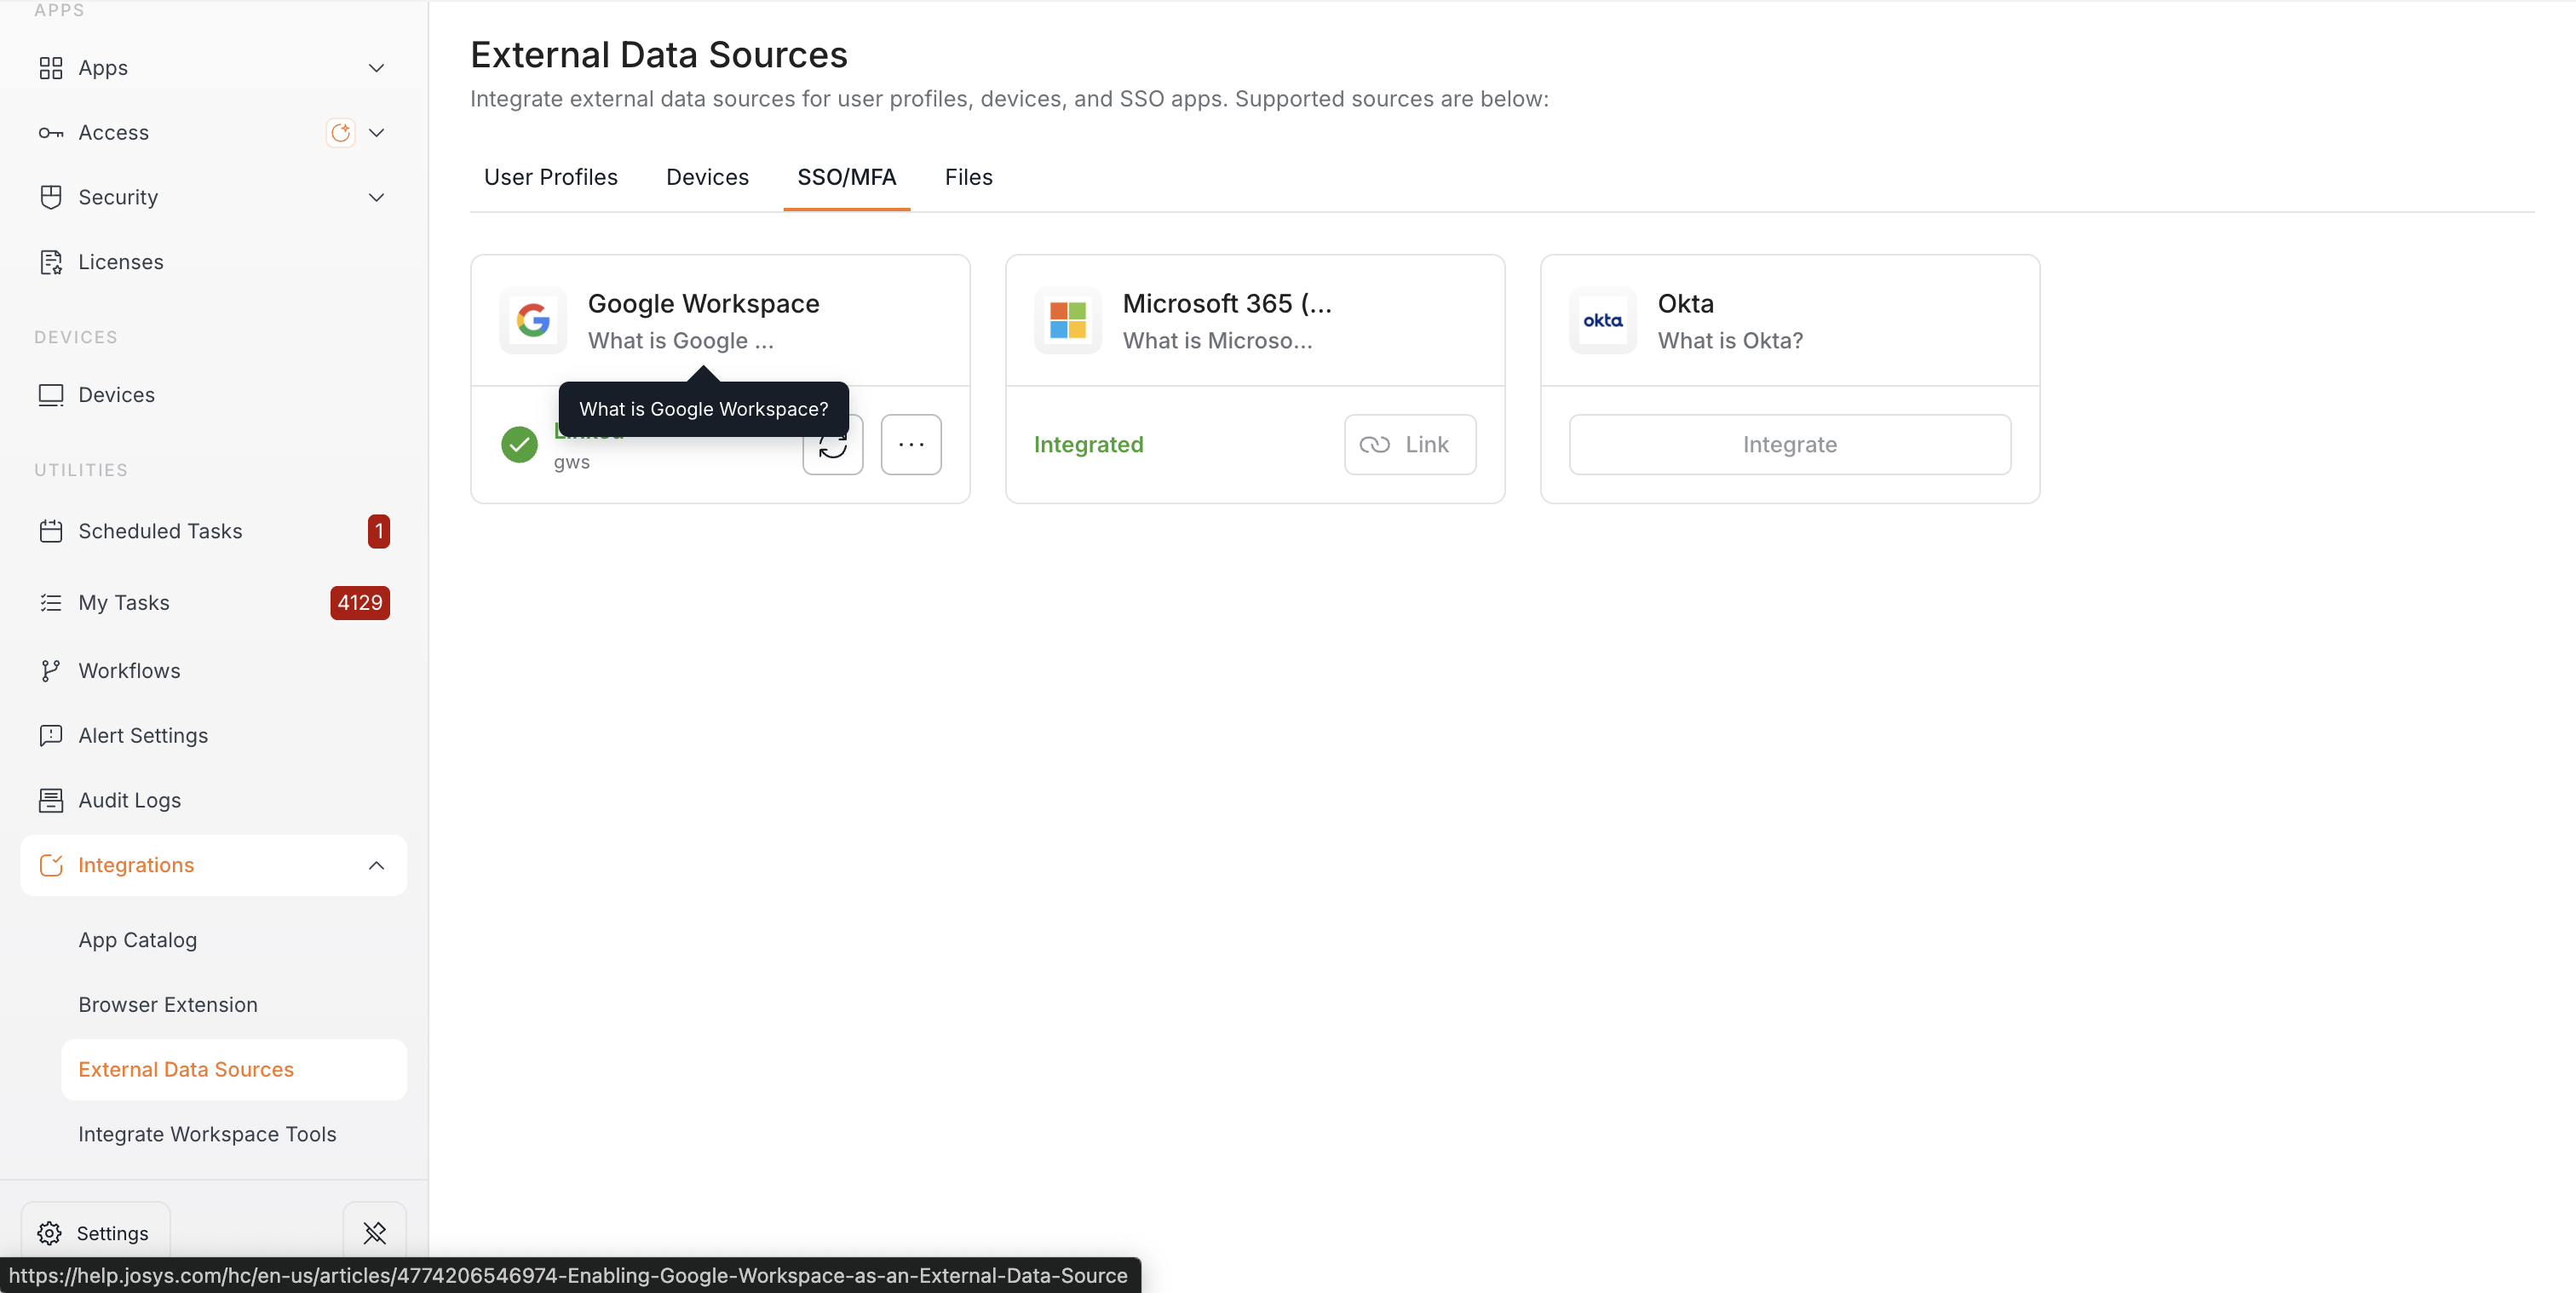Screen dimensions: 2576x1293
Task: Click the Scheduled Tasks calendar icon
Action: click(x=50, y=531)
